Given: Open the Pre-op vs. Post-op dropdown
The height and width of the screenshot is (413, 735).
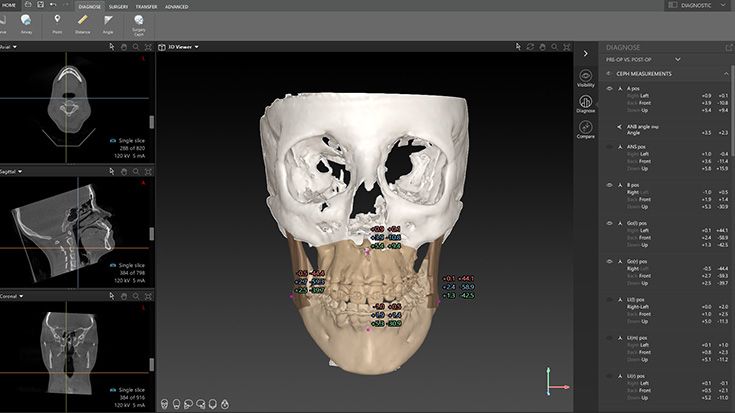Looking at the screenshot, I should click(677, 60).
